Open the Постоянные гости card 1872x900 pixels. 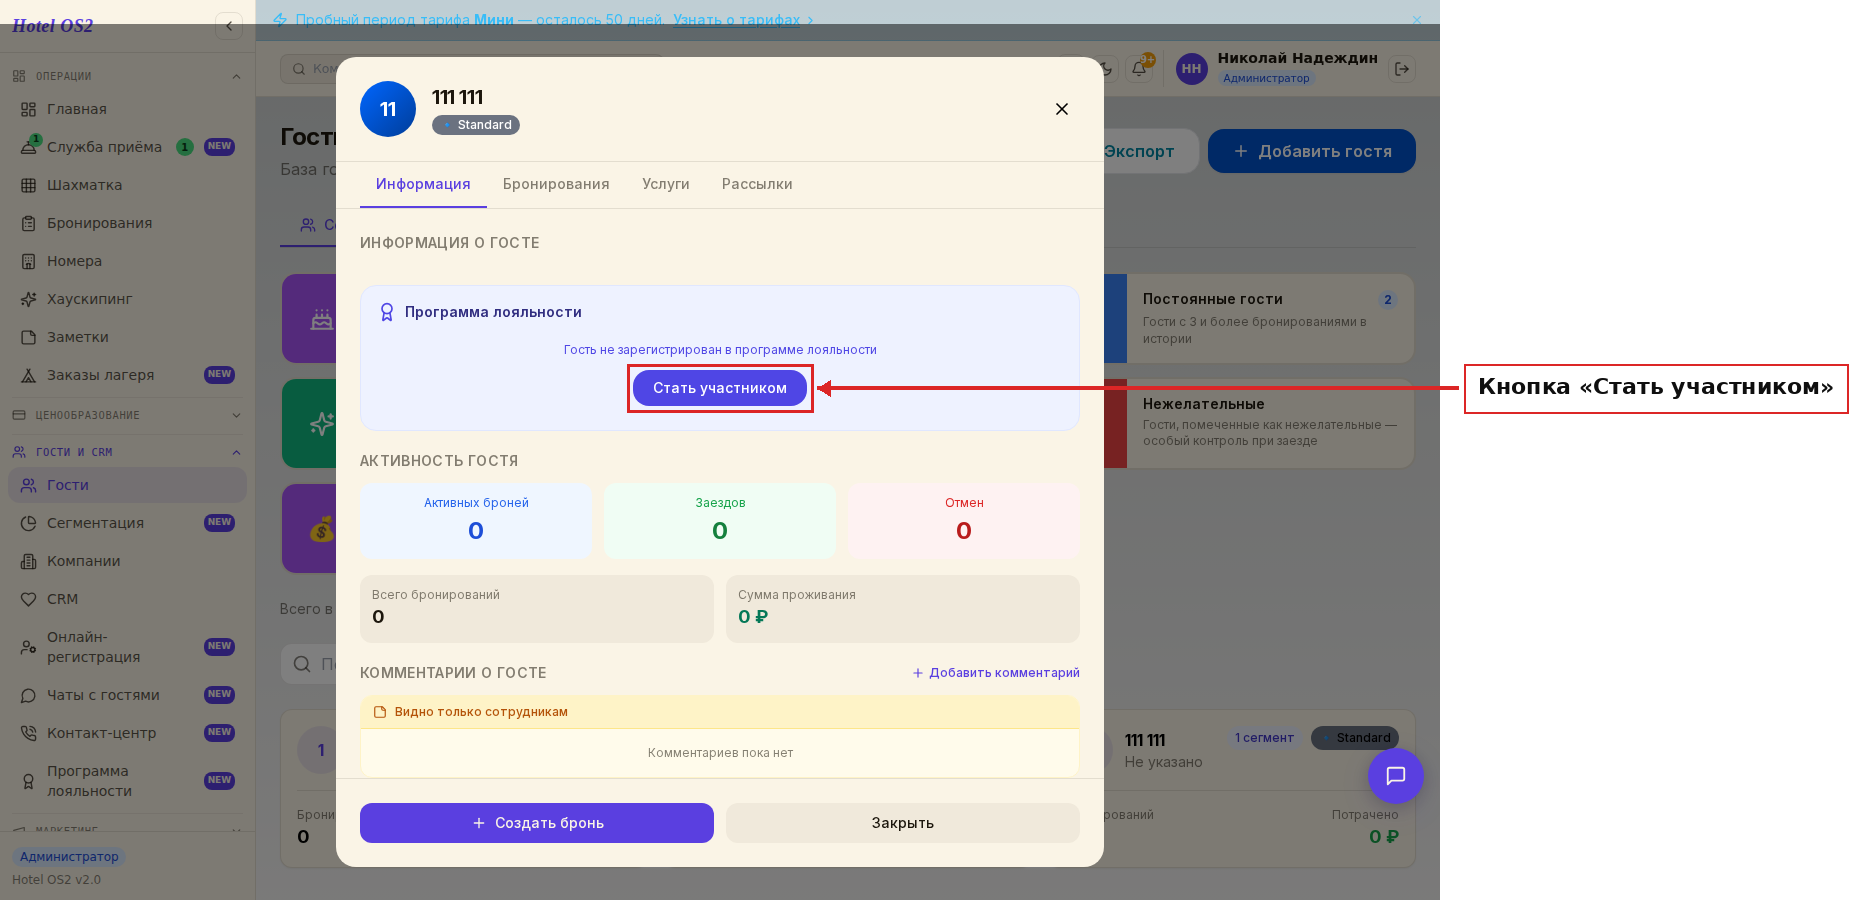(1259, 319)
